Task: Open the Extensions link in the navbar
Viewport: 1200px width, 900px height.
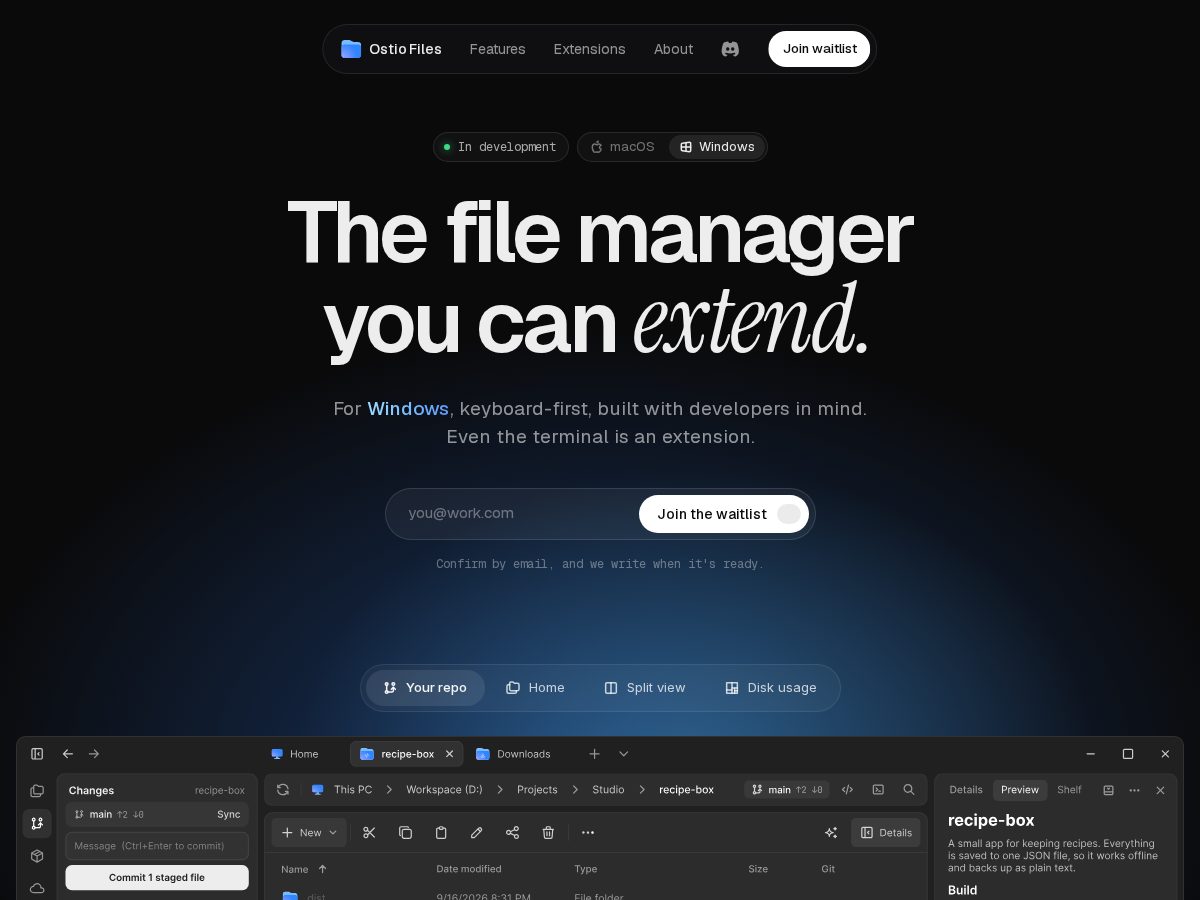Action: (x=589, y=49)
